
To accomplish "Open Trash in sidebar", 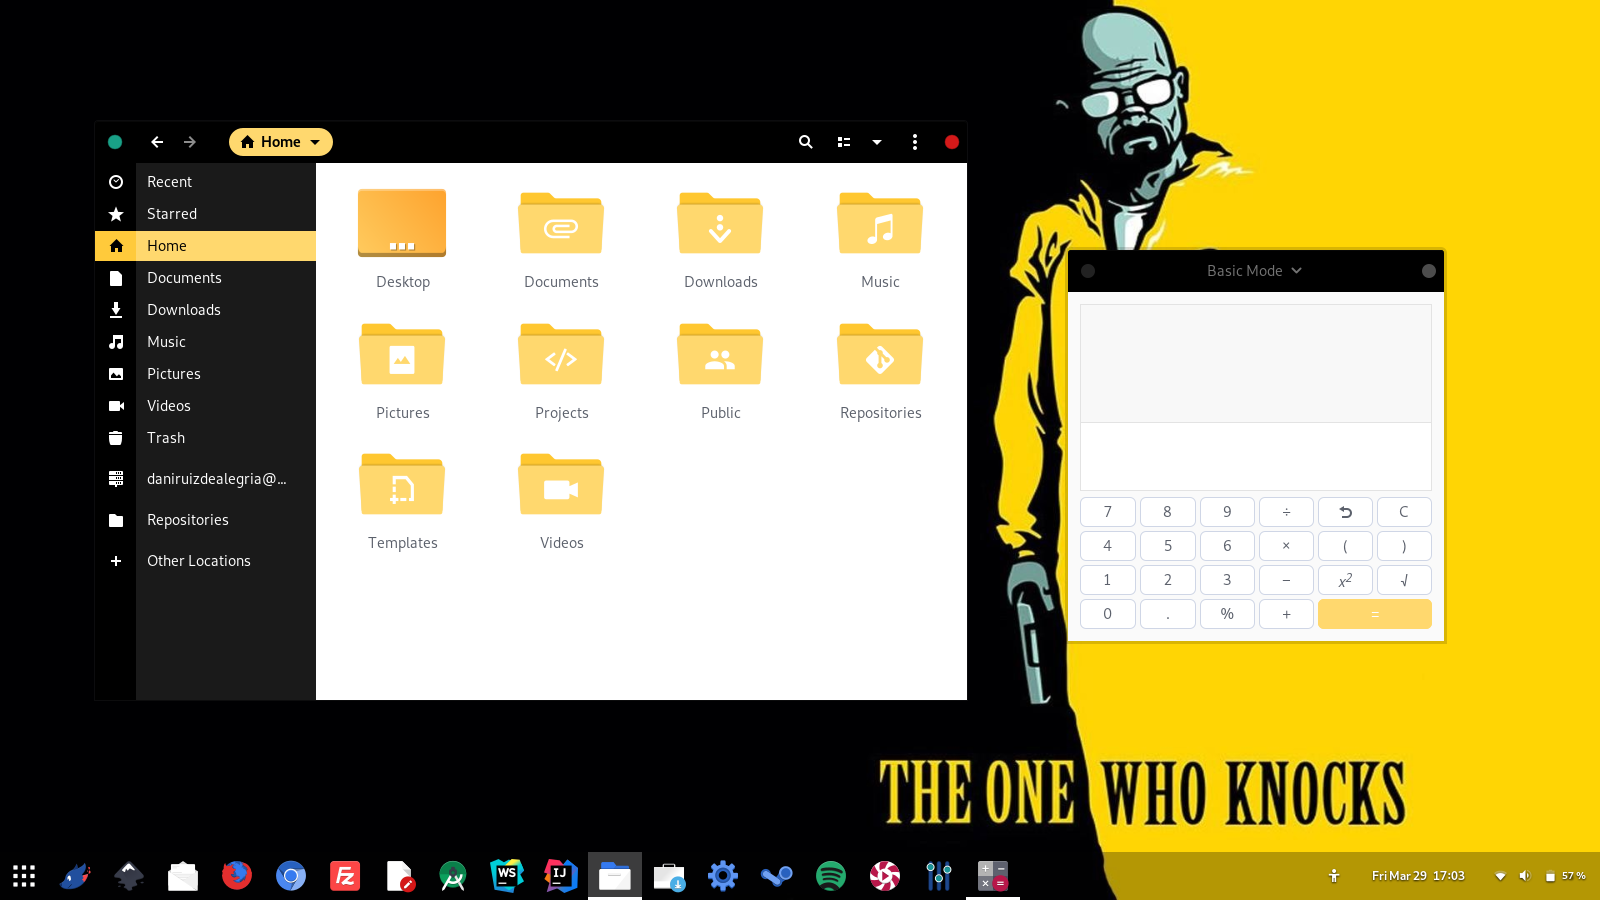I will point(206,438).
